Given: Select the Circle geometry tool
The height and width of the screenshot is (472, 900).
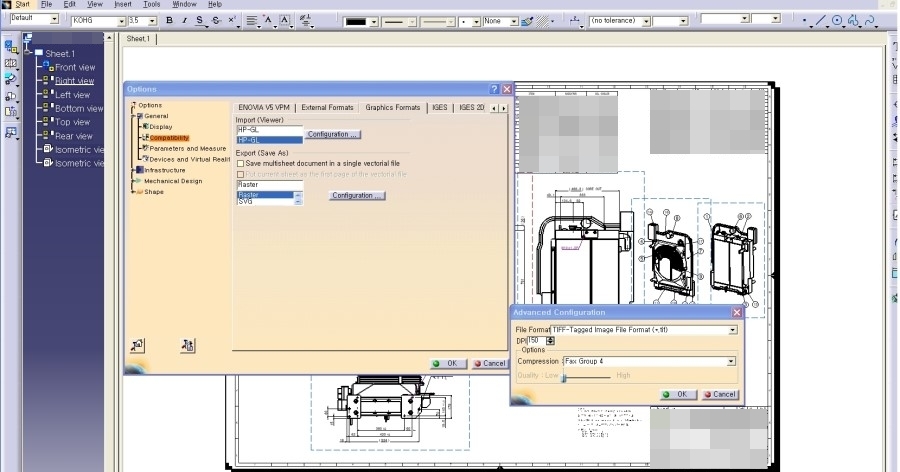Looking at the screenshot, I should point(837,21).
